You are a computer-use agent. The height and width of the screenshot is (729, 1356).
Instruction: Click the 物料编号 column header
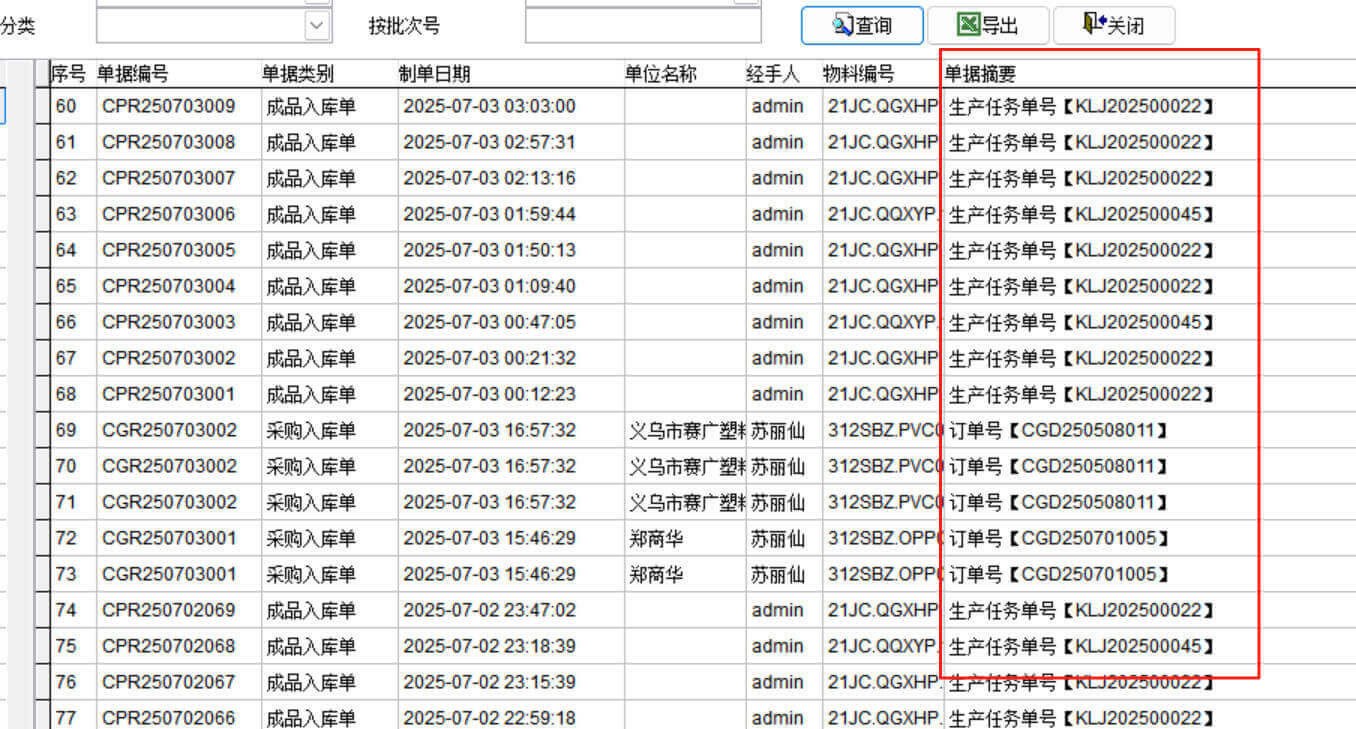[858, 74]
